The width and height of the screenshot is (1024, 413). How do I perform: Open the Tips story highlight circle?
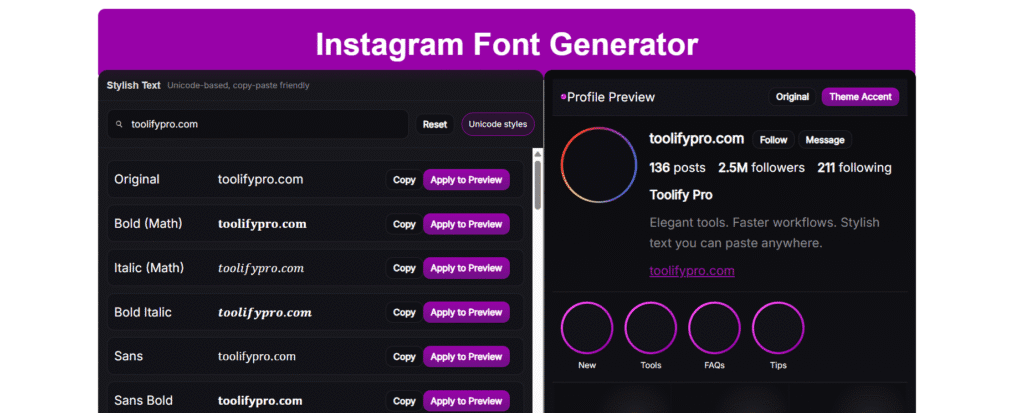[778, 329]
